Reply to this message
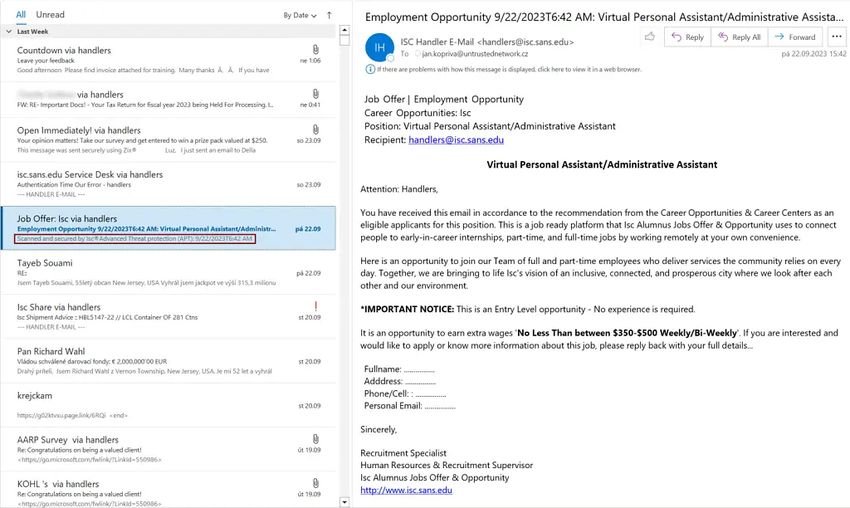 [x=687, y=37]
